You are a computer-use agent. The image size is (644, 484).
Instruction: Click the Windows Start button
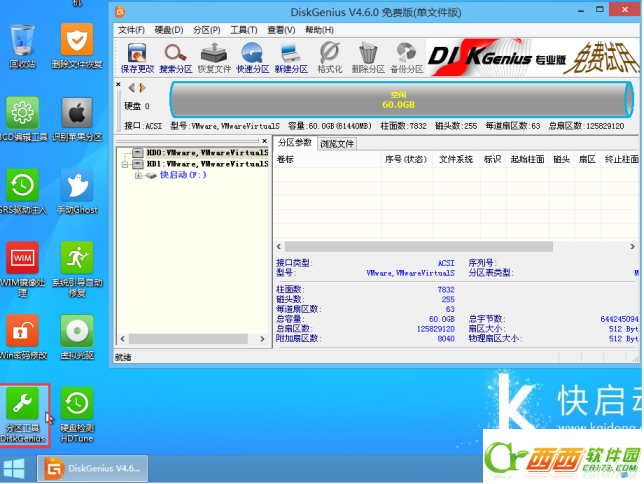click(14, 468)
